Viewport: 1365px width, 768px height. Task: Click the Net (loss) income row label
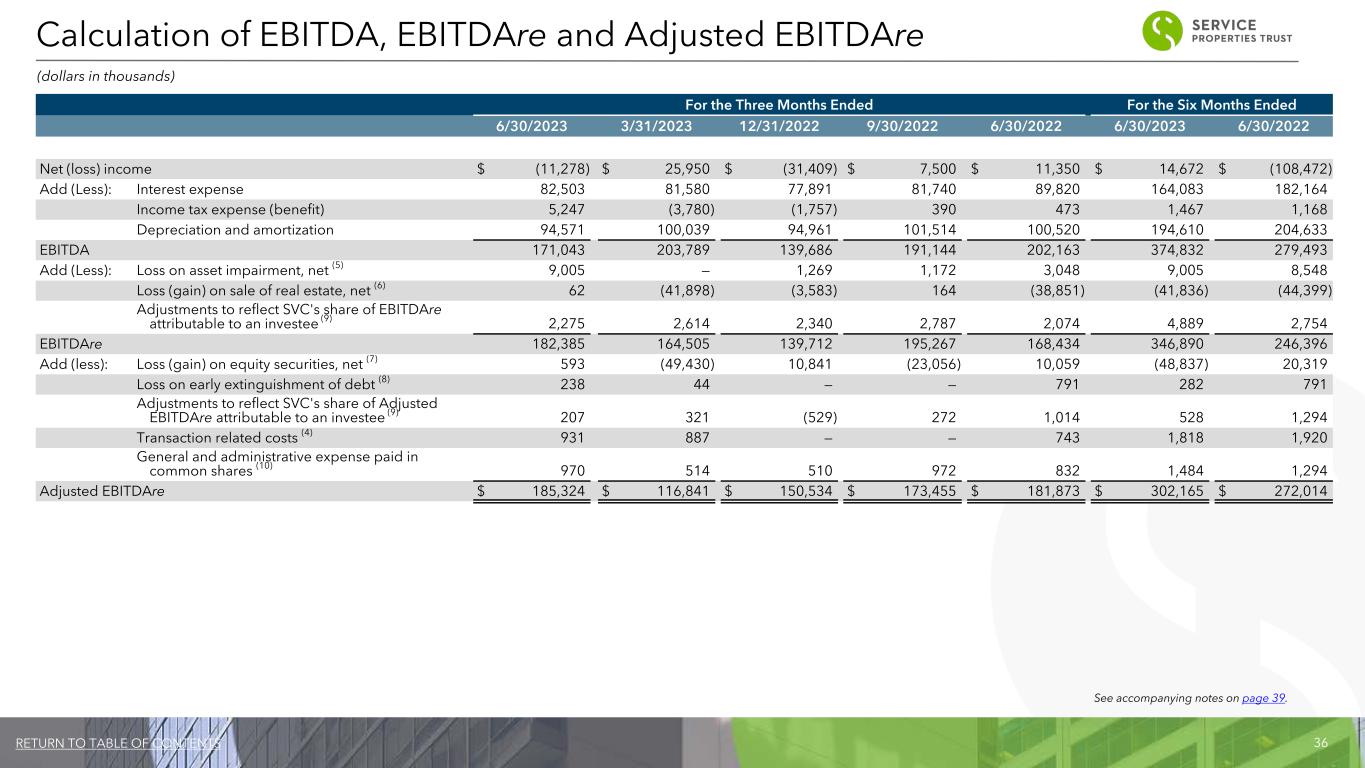pos(95,169)
